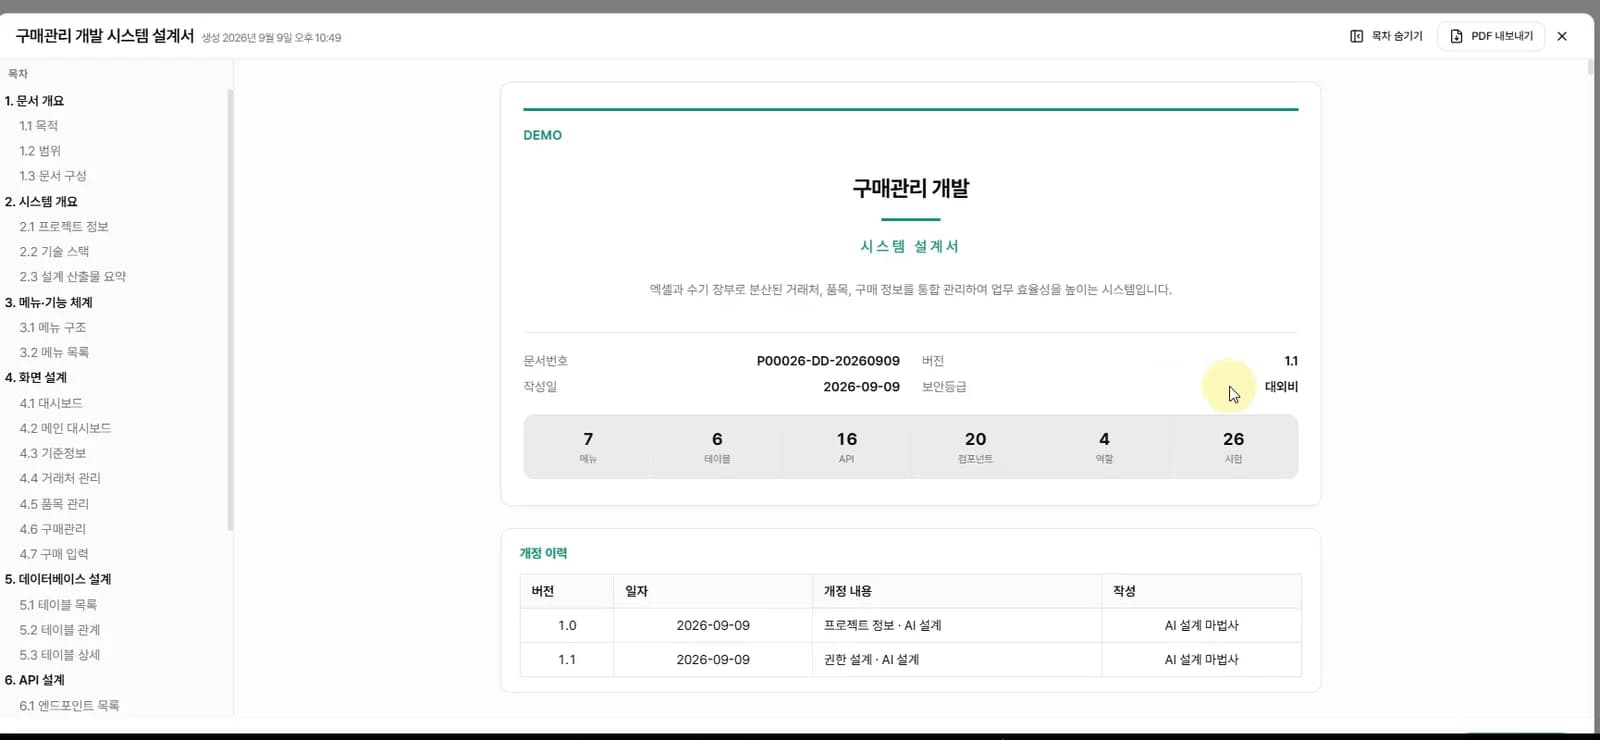Navigate to 2. 시스템 개요
Screen dimensions: 1600x740
pyautogui.click(x=41, y=202)
